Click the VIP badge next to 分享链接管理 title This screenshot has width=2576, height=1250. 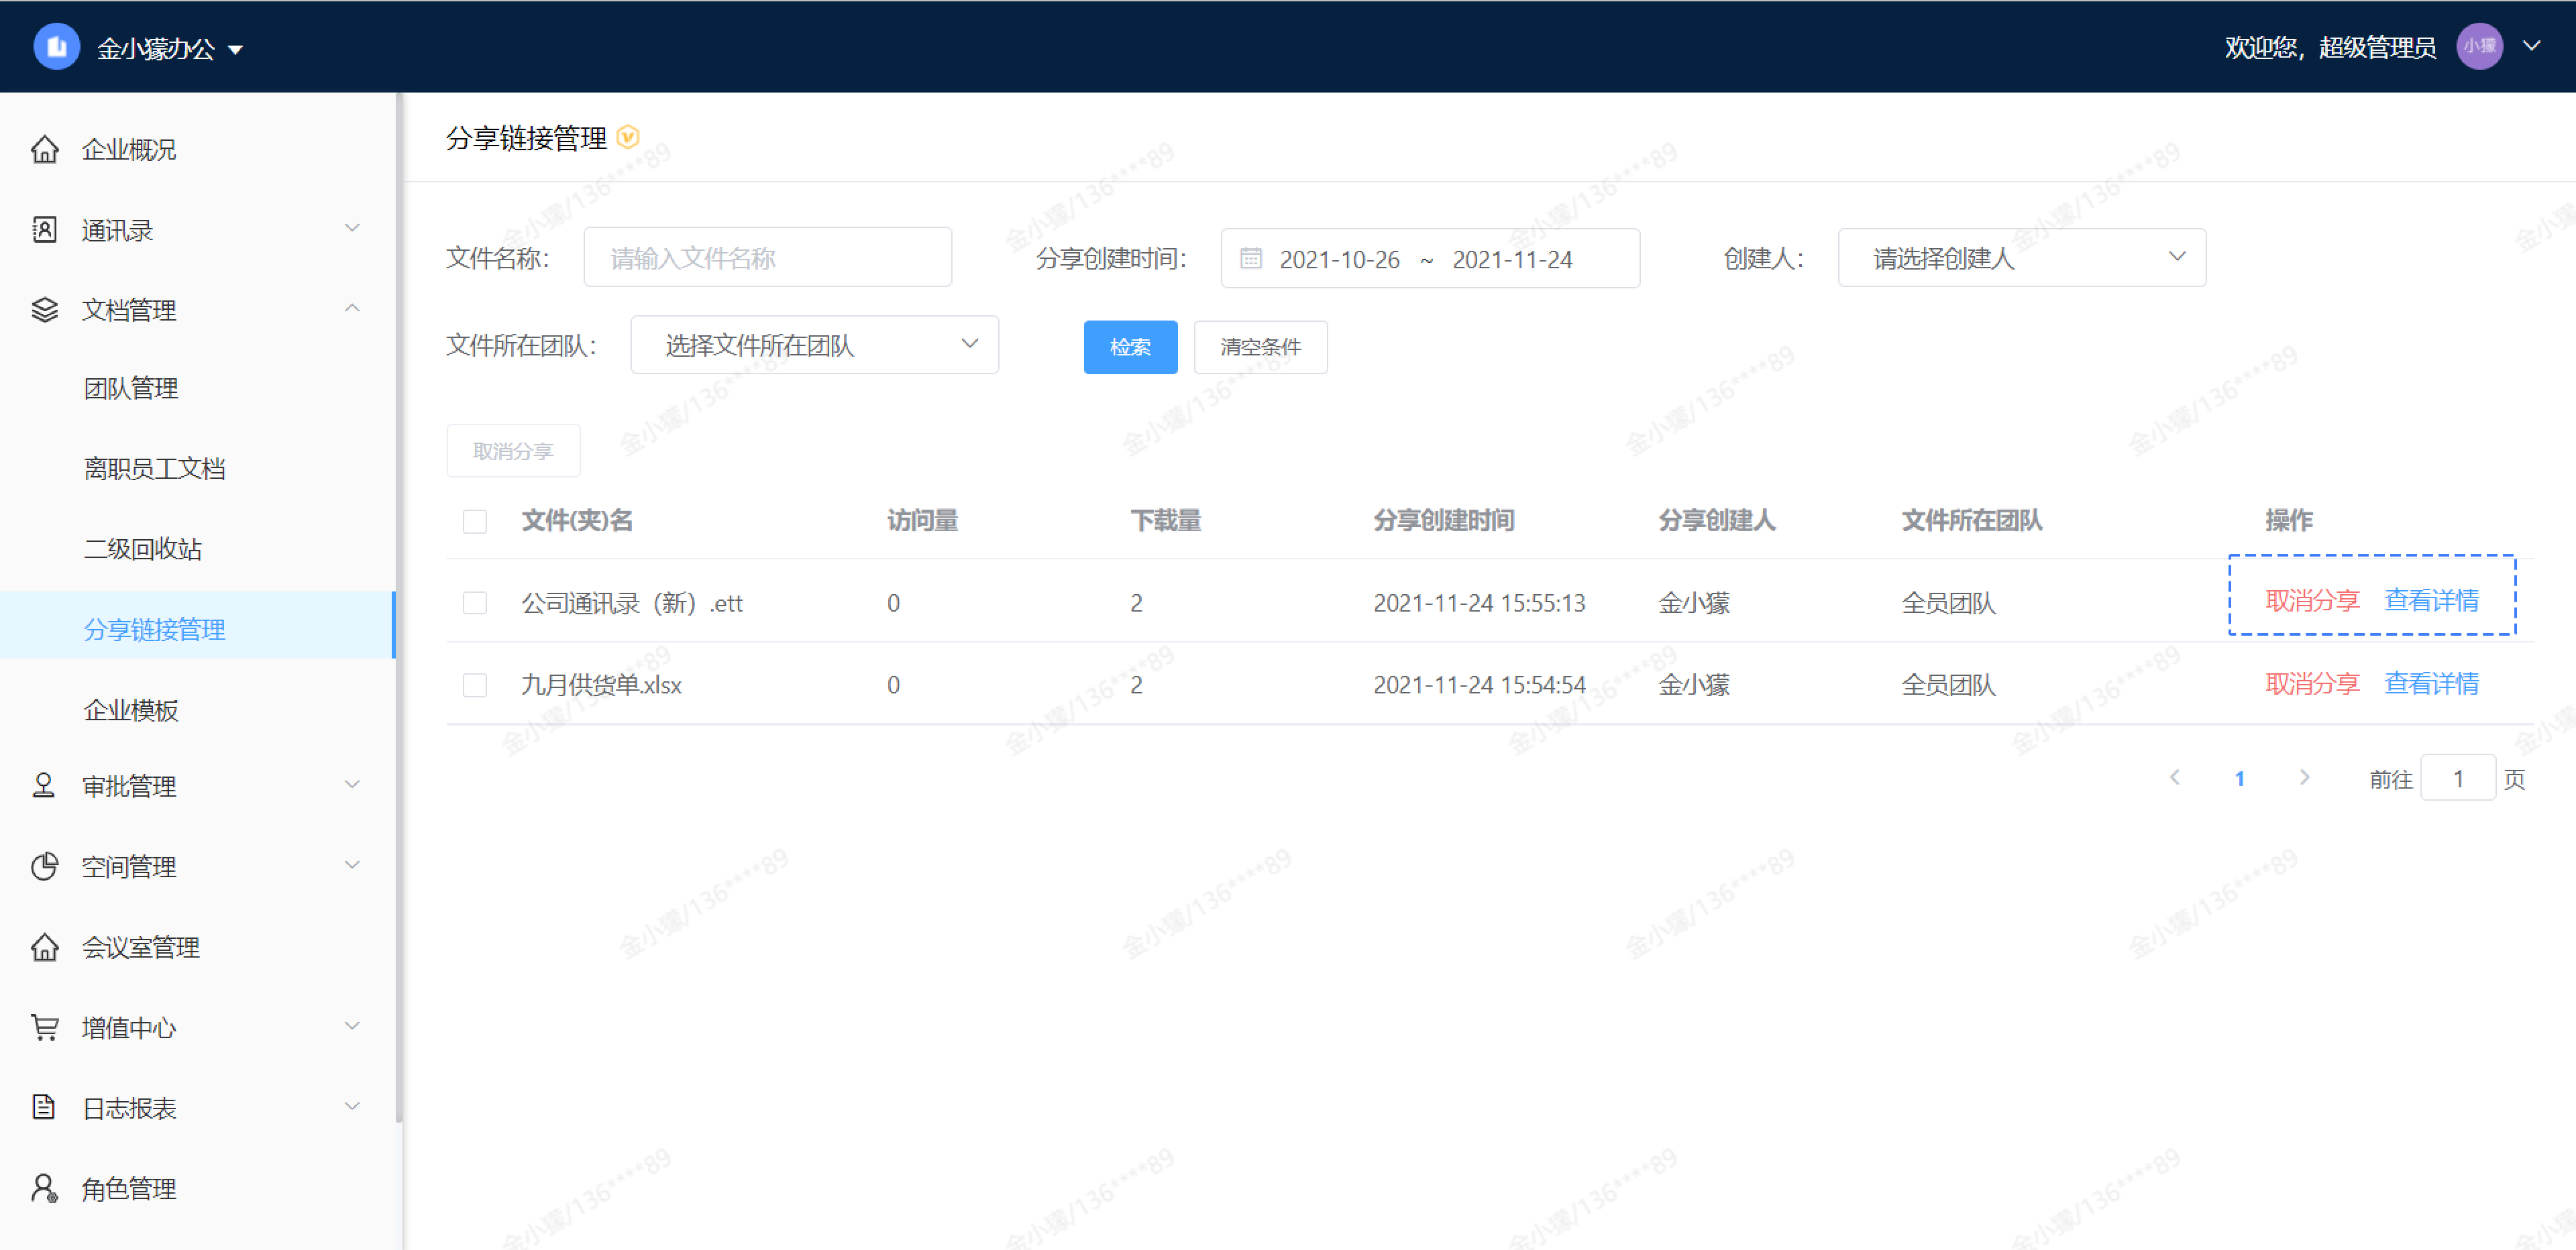pos(628,137)
